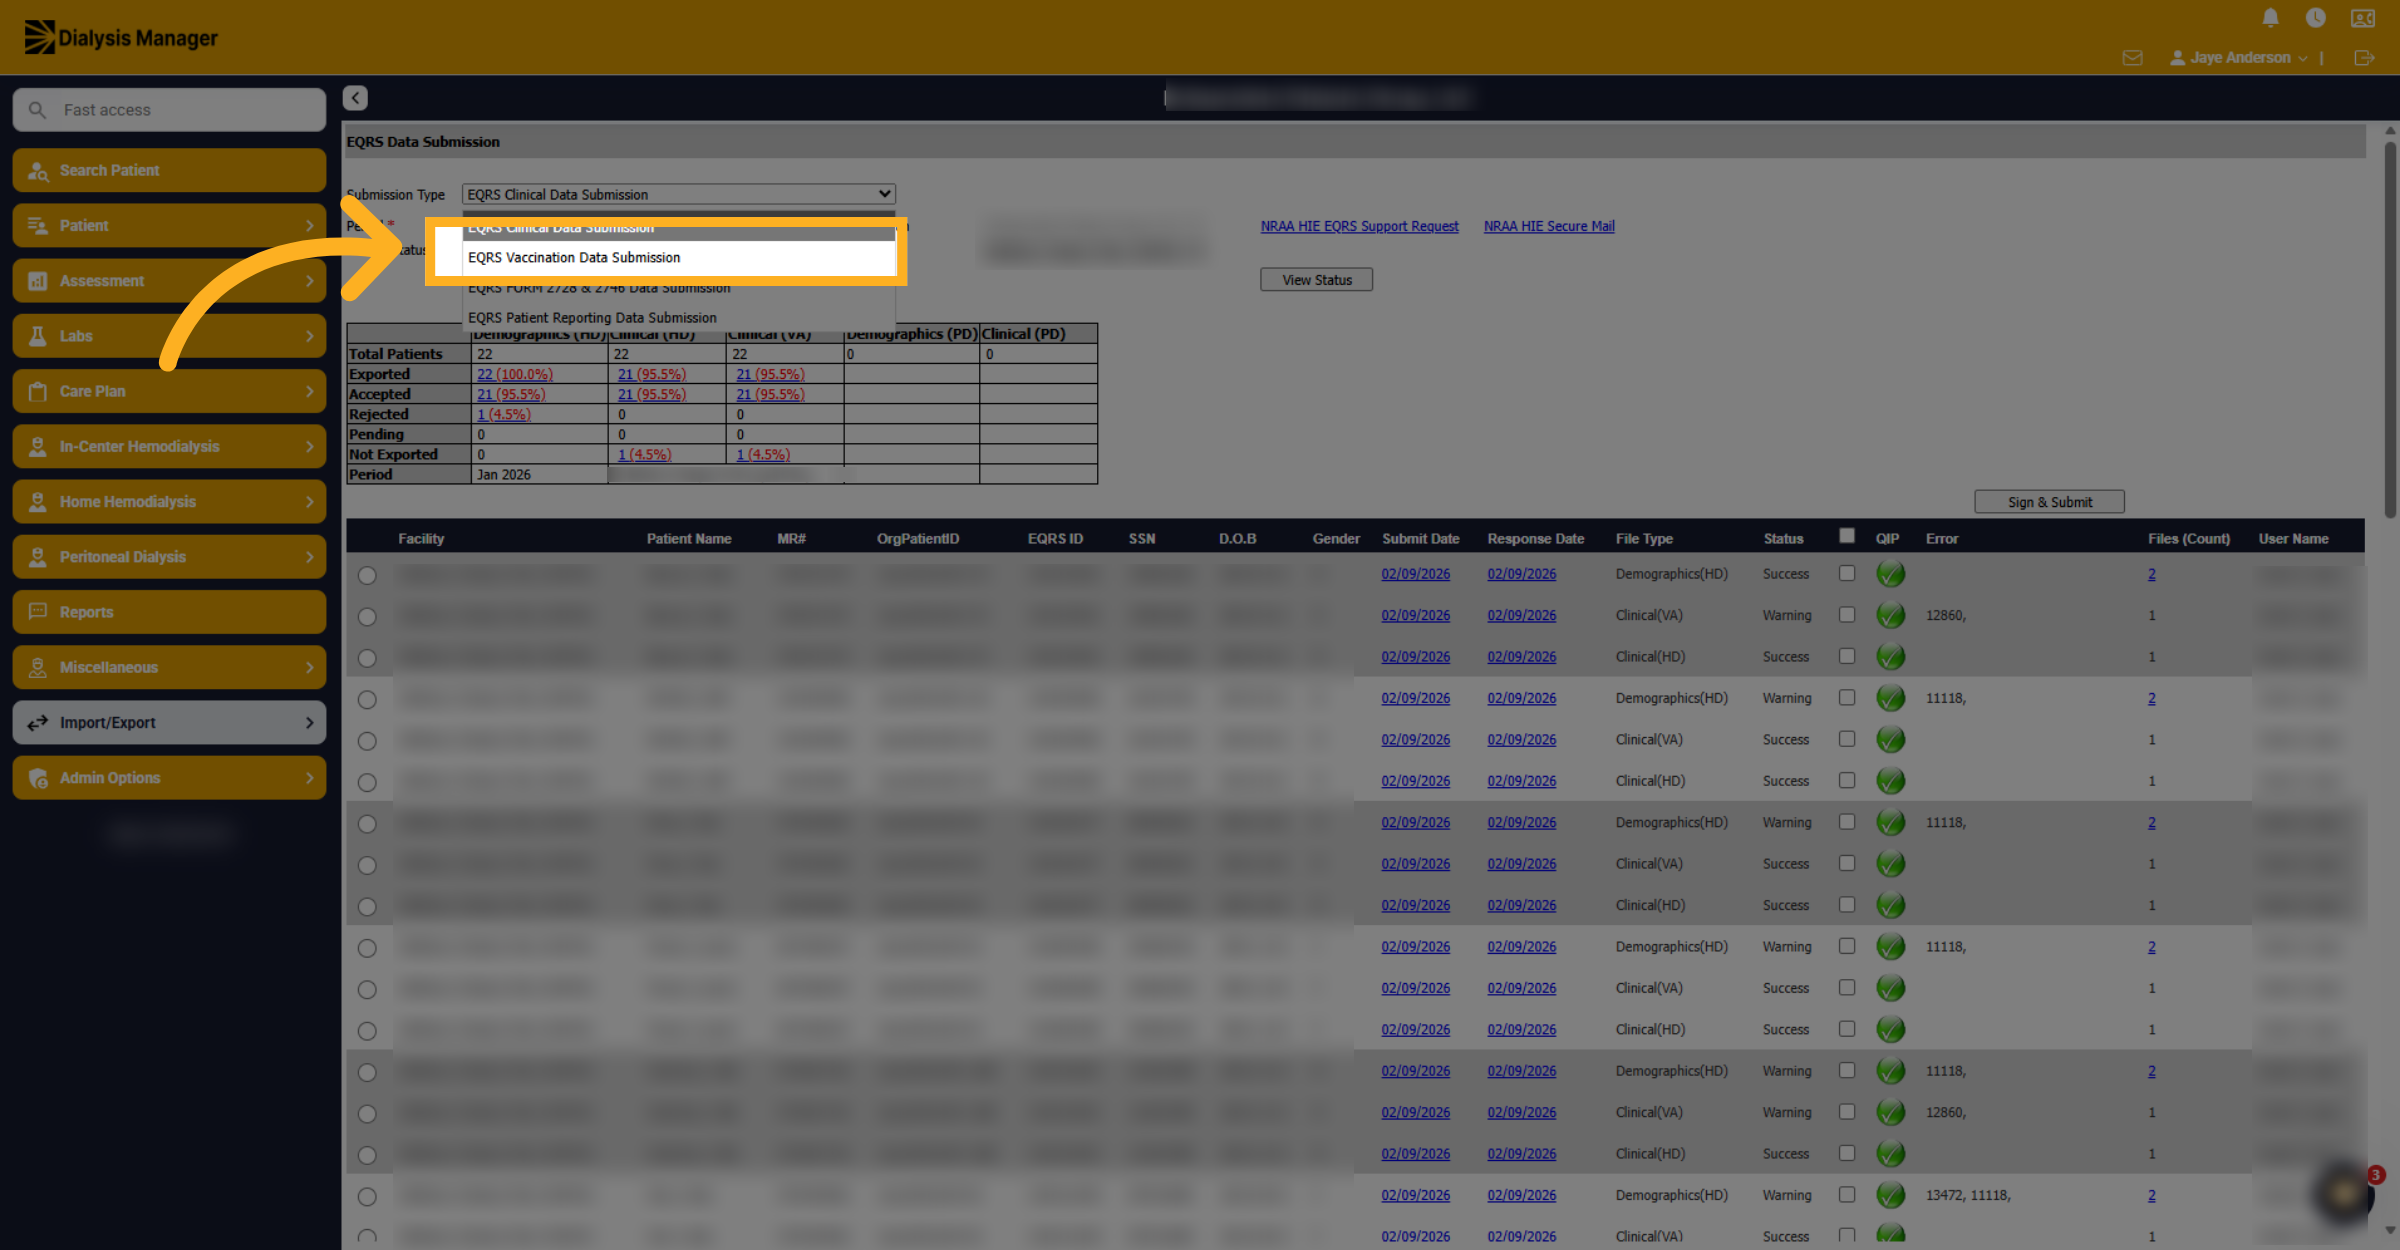Screen dimensions: 2400x1250
Task: Open the Rejected 1 (4.5%) link
Action: [x=504, y=414]
